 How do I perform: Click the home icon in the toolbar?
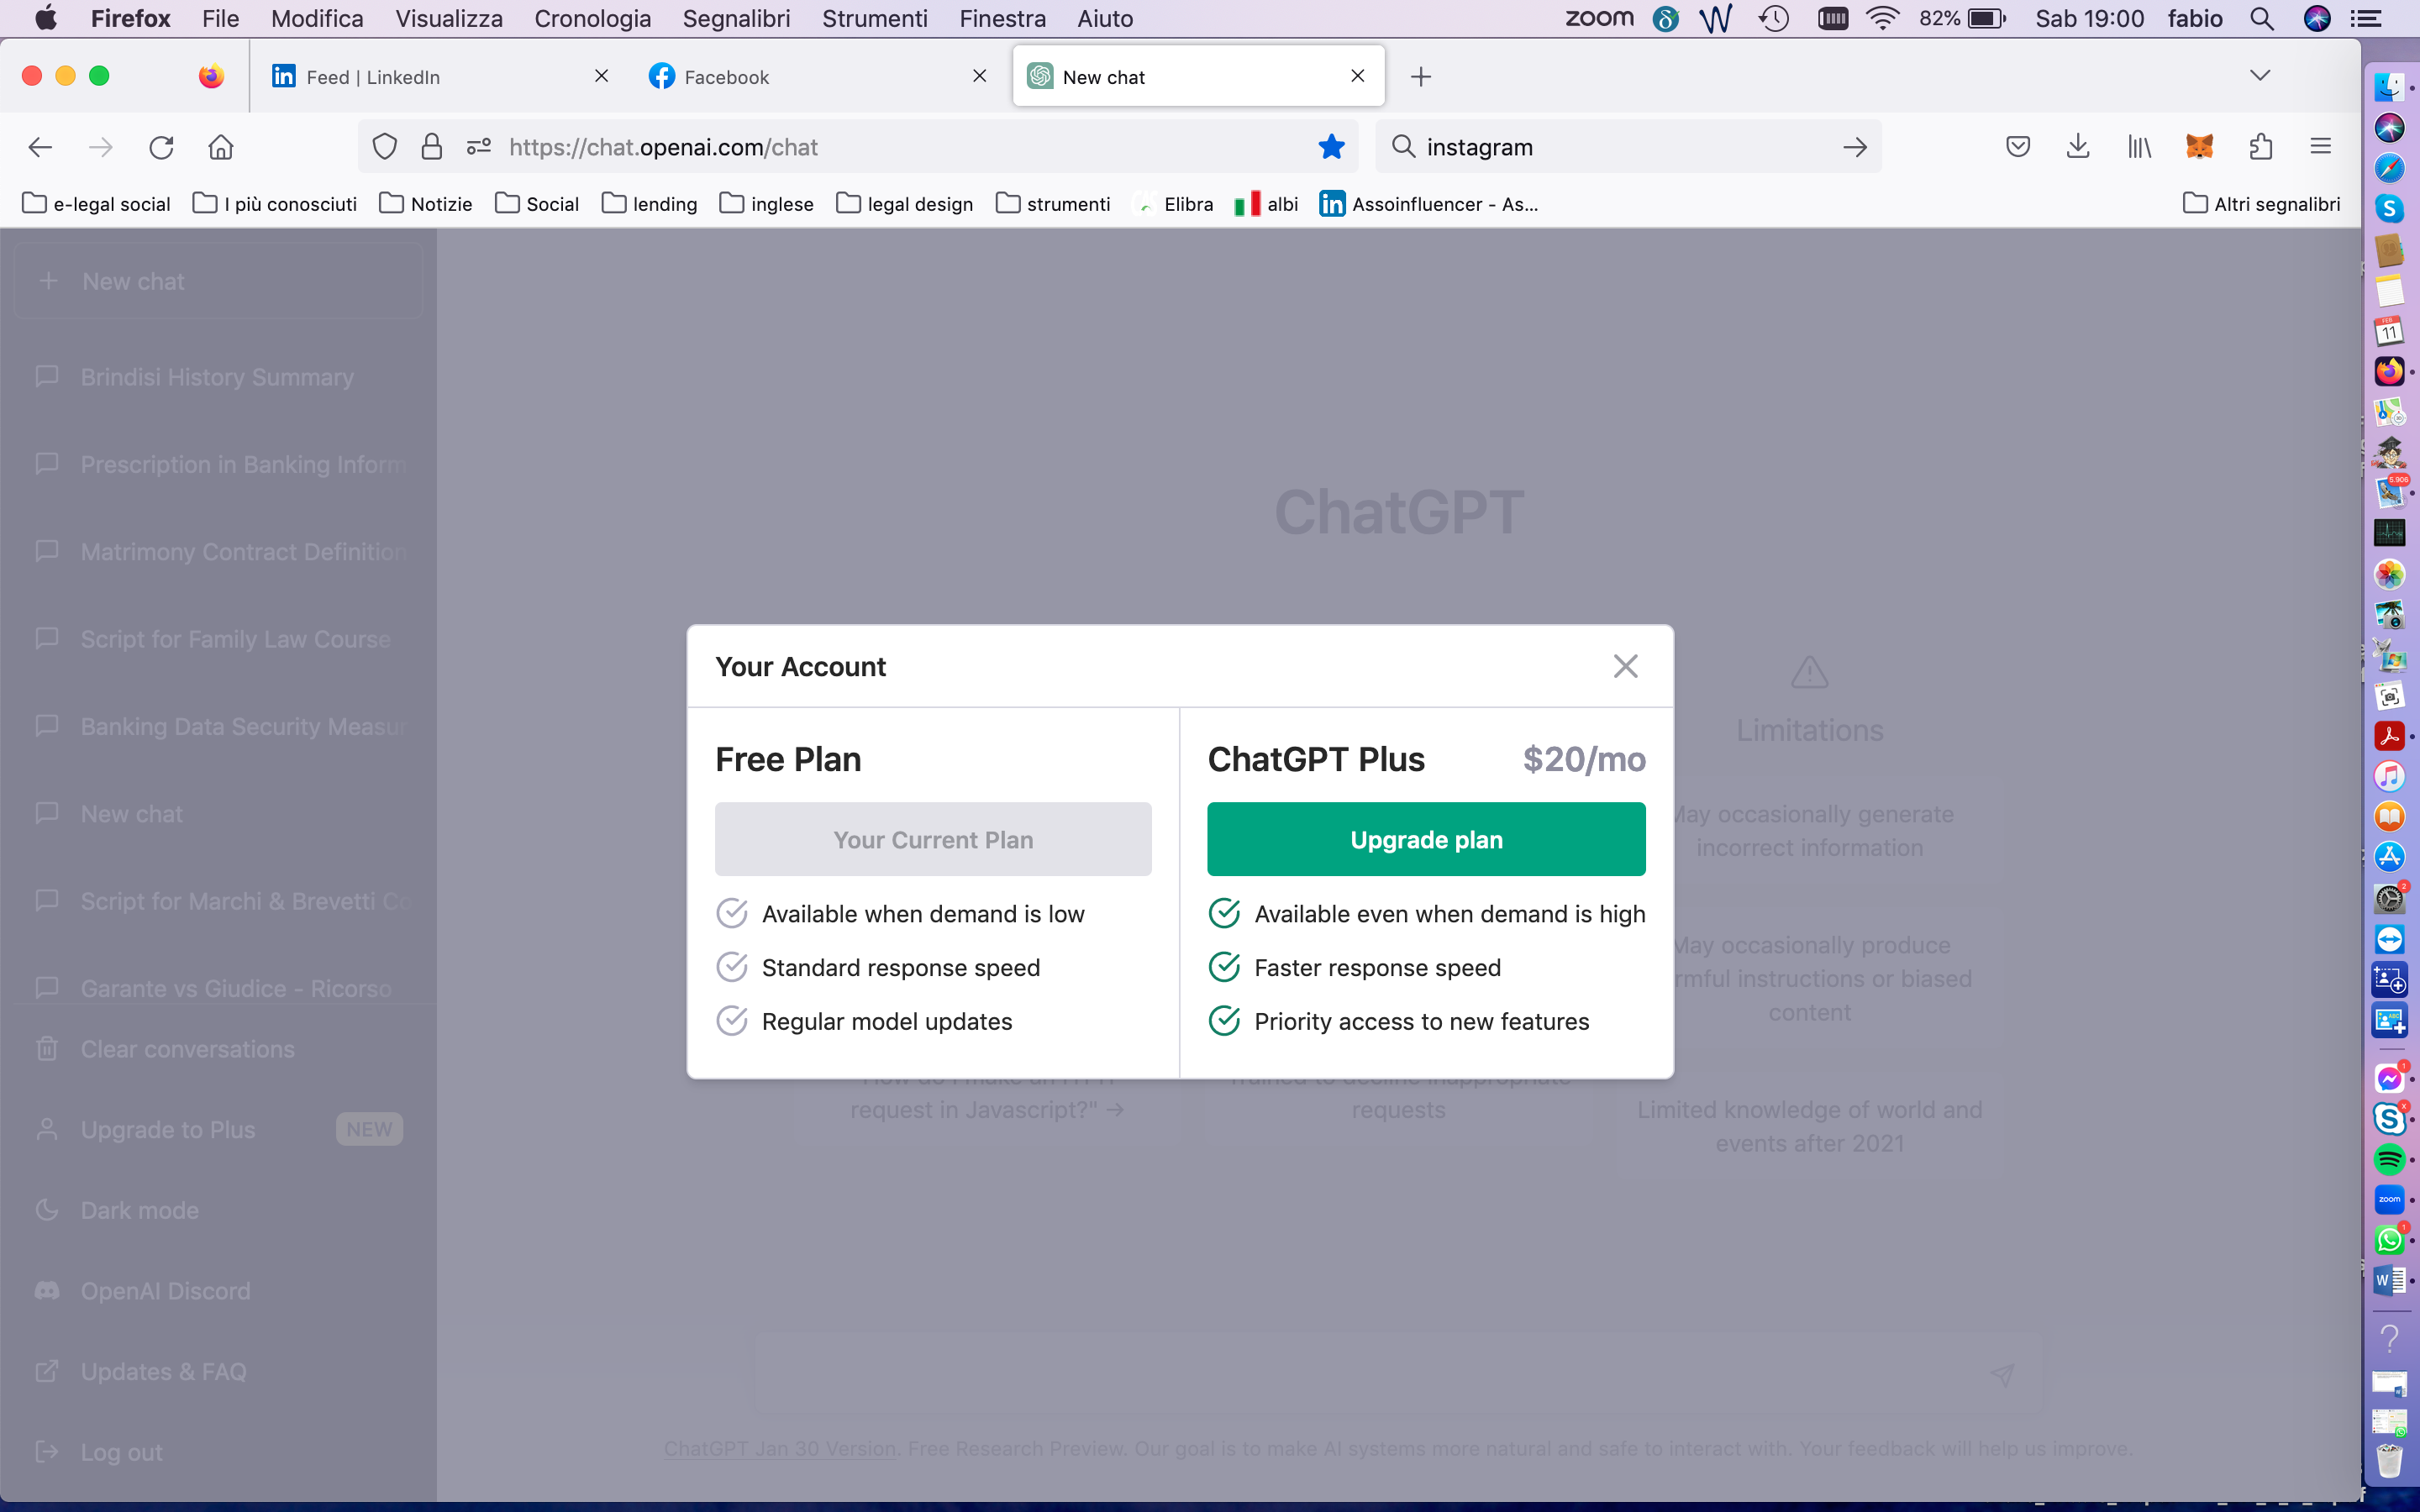[x=221, y=147]
